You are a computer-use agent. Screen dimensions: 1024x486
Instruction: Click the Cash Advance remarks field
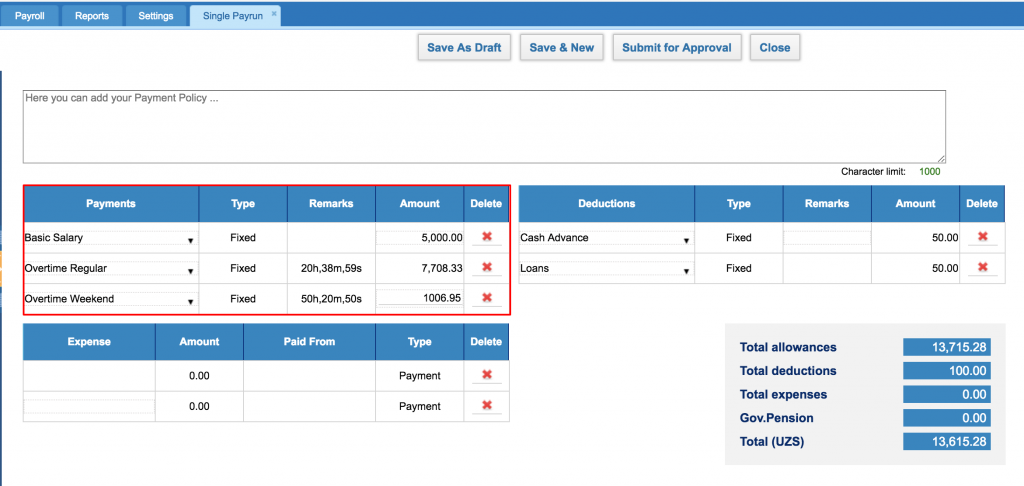click(x=827, y=238)
